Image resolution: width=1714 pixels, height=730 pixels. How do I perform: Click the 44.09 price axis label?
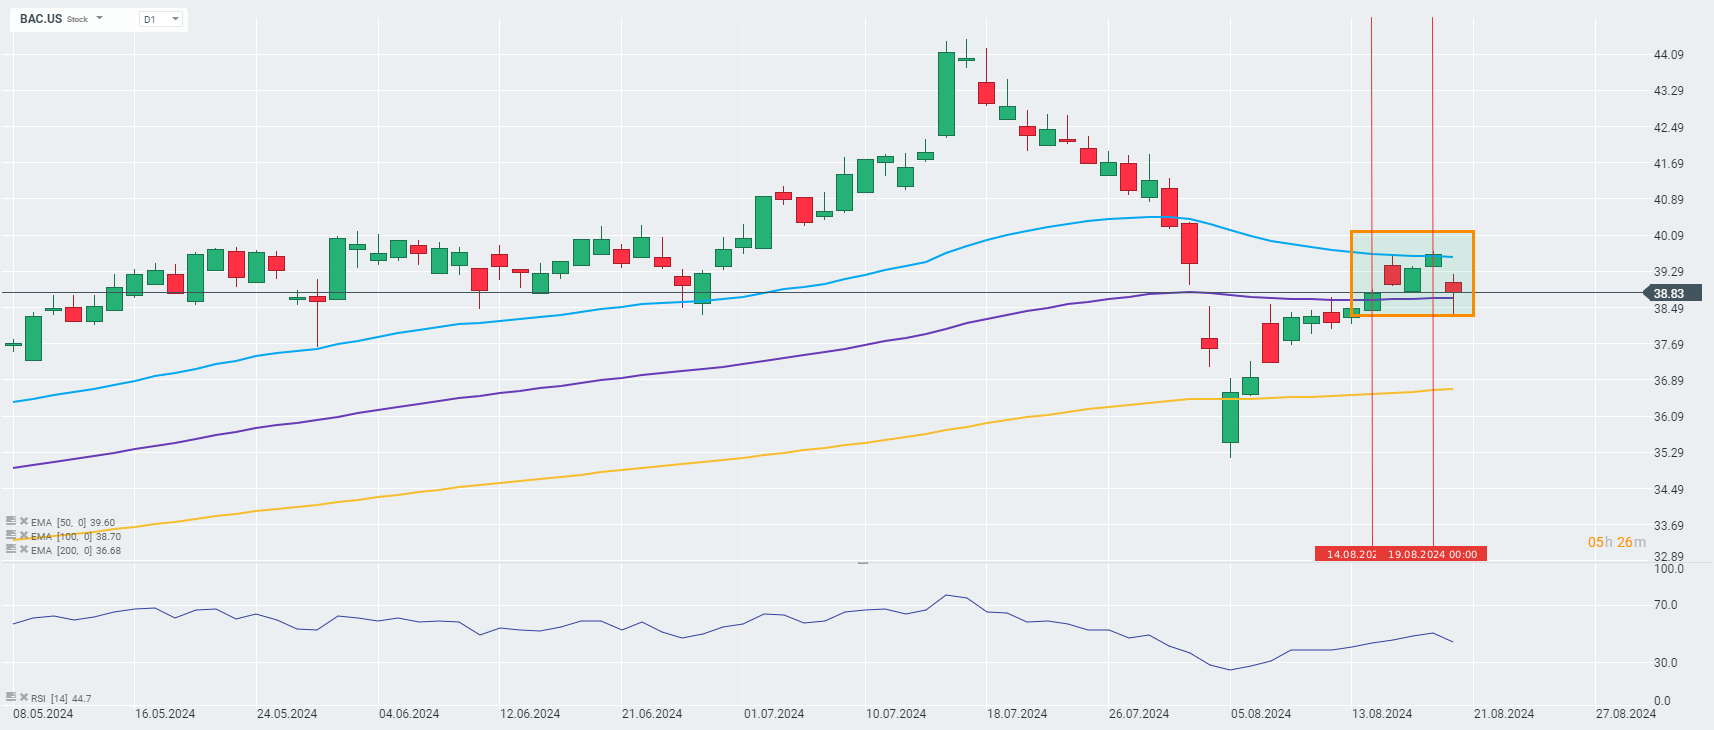coord(1668,55)
